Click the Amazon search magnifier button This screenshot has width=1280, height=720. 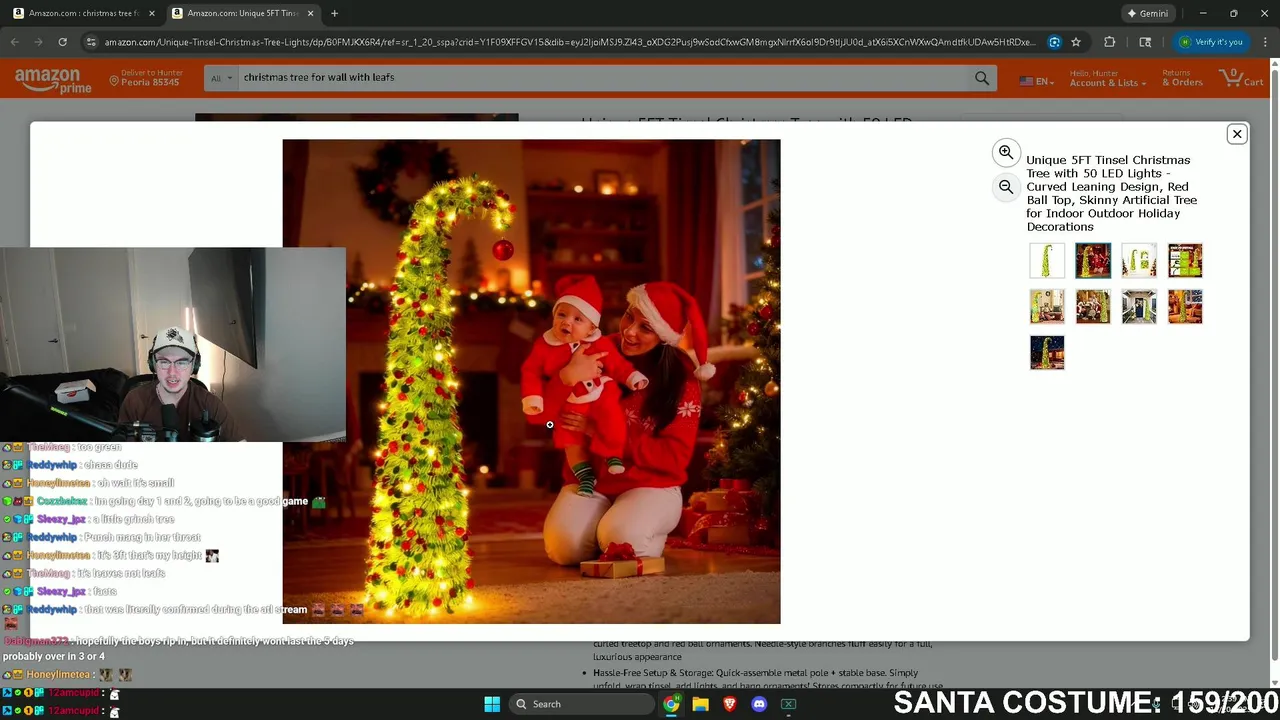(982, 78)
